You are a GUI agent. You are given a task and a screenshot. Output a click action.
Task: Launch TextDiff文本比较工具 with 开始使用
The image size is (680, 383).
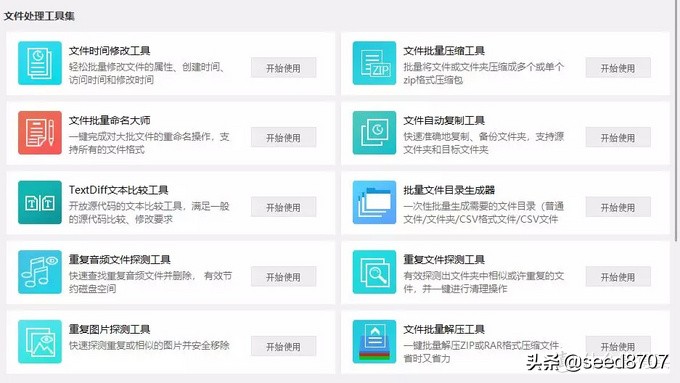[x=283, y=207]
